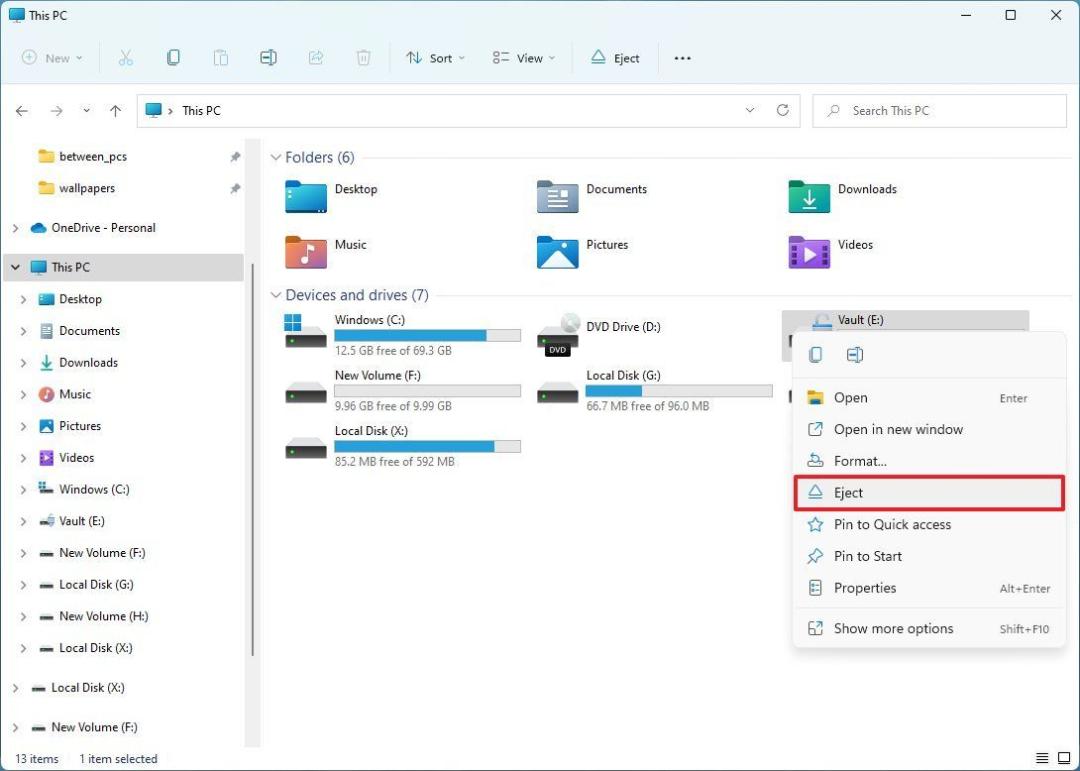Click the navigation pane vertical scrollbar
The height and width of the screenshot is (771, 1080).
pos(253,460)
